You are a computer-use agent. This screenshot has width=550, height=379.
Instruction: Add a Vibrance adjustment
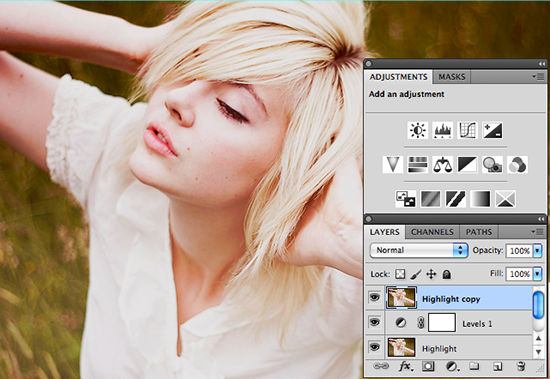click(x=393, y=165)
